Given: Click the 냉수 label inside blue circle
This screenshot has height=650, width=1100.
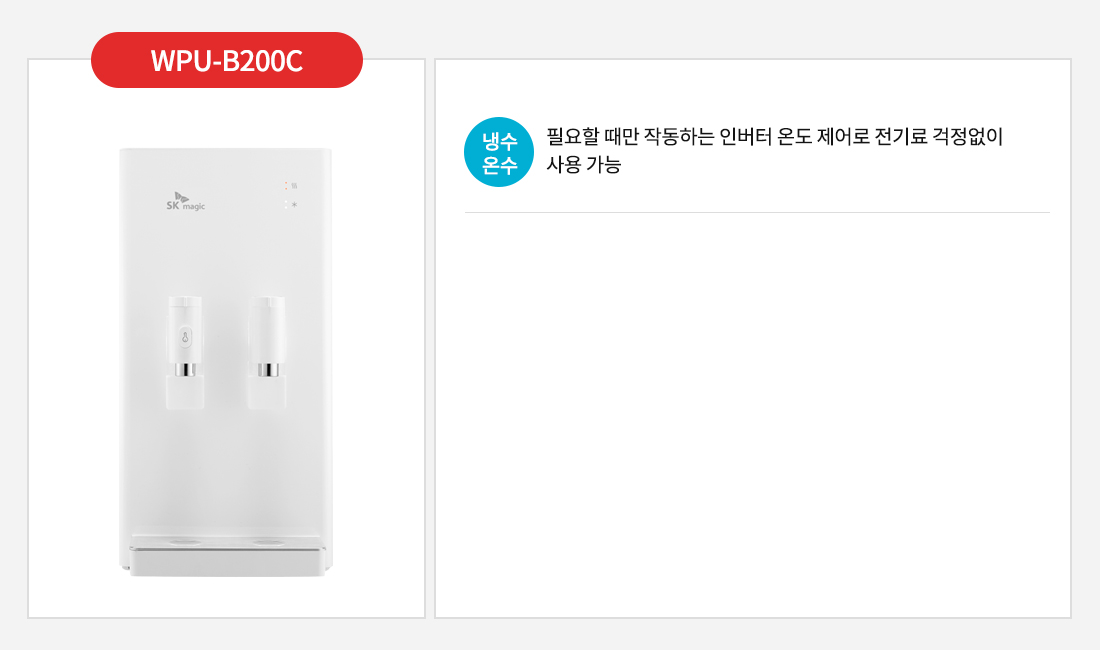Looking at the screenshot, I should pos(499,140).
